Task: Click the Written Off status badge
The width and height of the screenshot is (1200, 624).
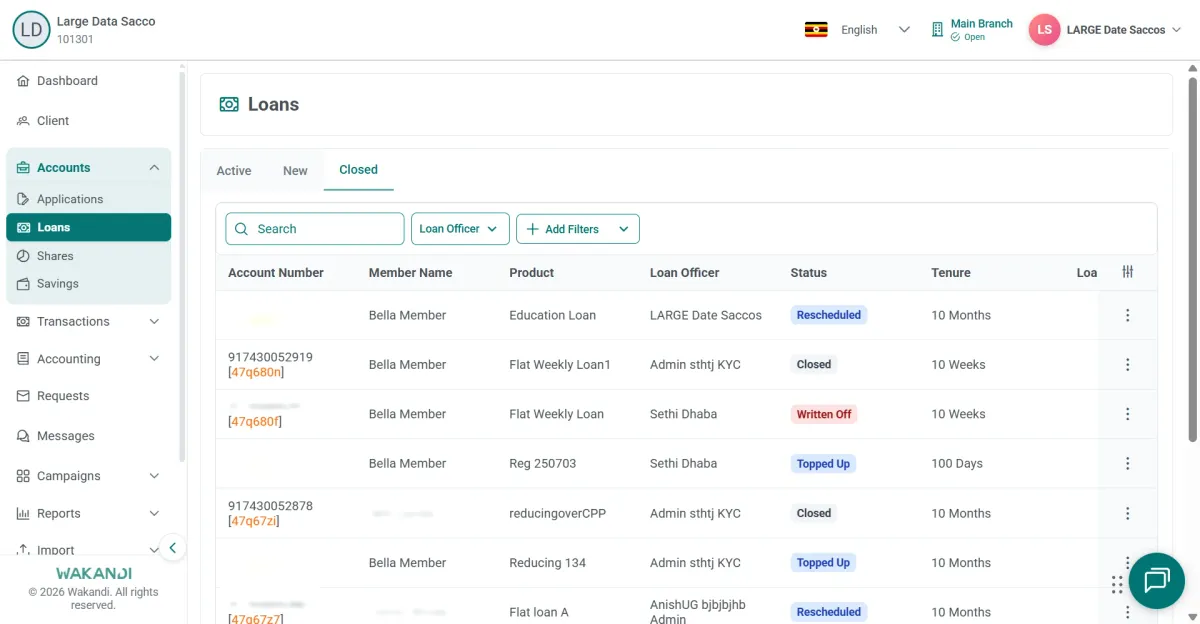Action: tap(824, 414)
